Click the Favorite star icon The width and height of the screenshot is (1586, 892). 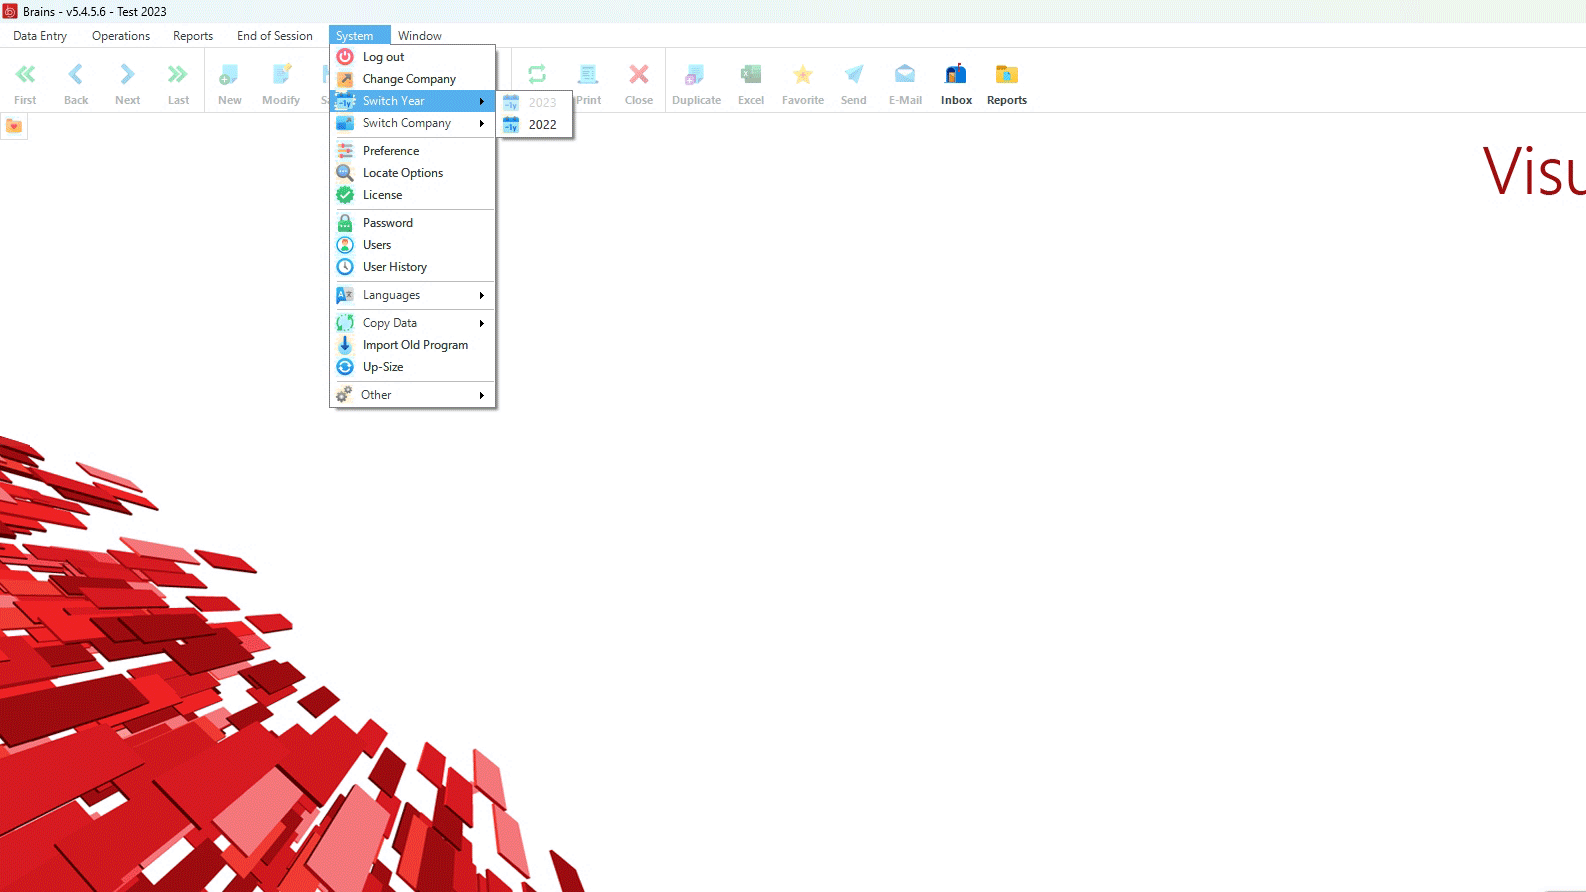click(803, 83)
